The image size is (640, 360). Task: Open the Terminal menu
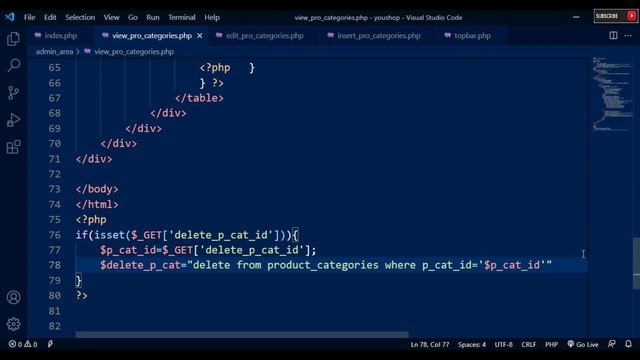(182, 17)
